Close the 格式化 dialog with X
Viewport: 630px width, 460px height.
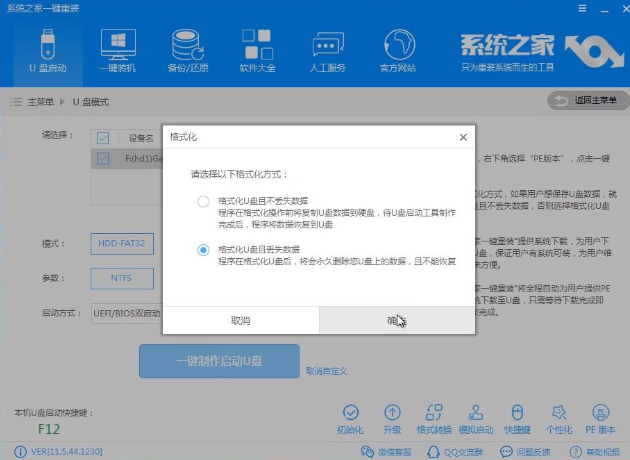point(462,136)
